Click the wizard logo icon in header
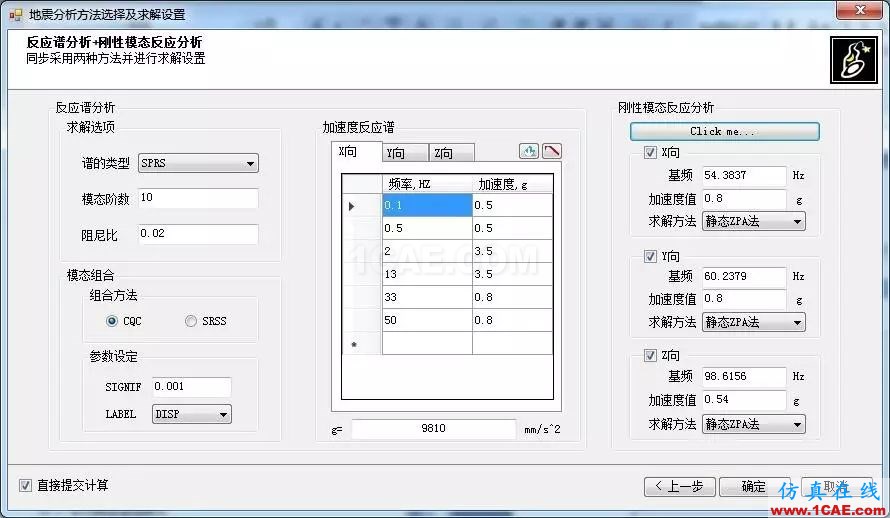 coord(853,60)
